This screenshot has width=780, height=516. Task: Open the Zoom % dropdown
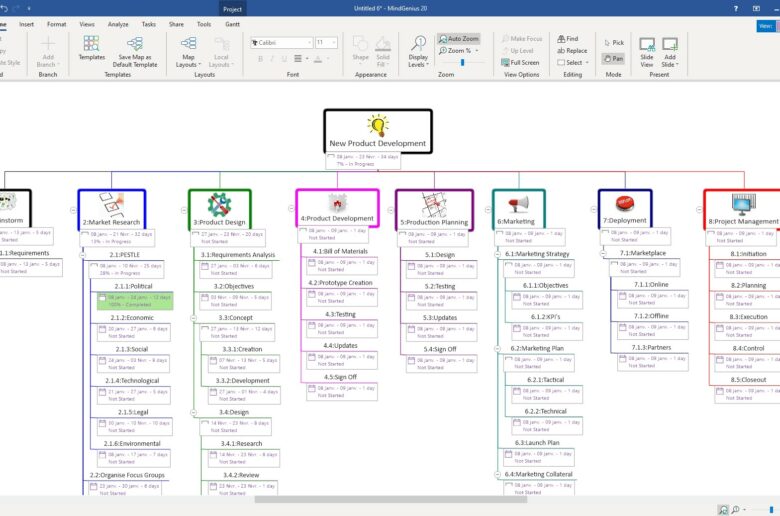click(458, 50)
